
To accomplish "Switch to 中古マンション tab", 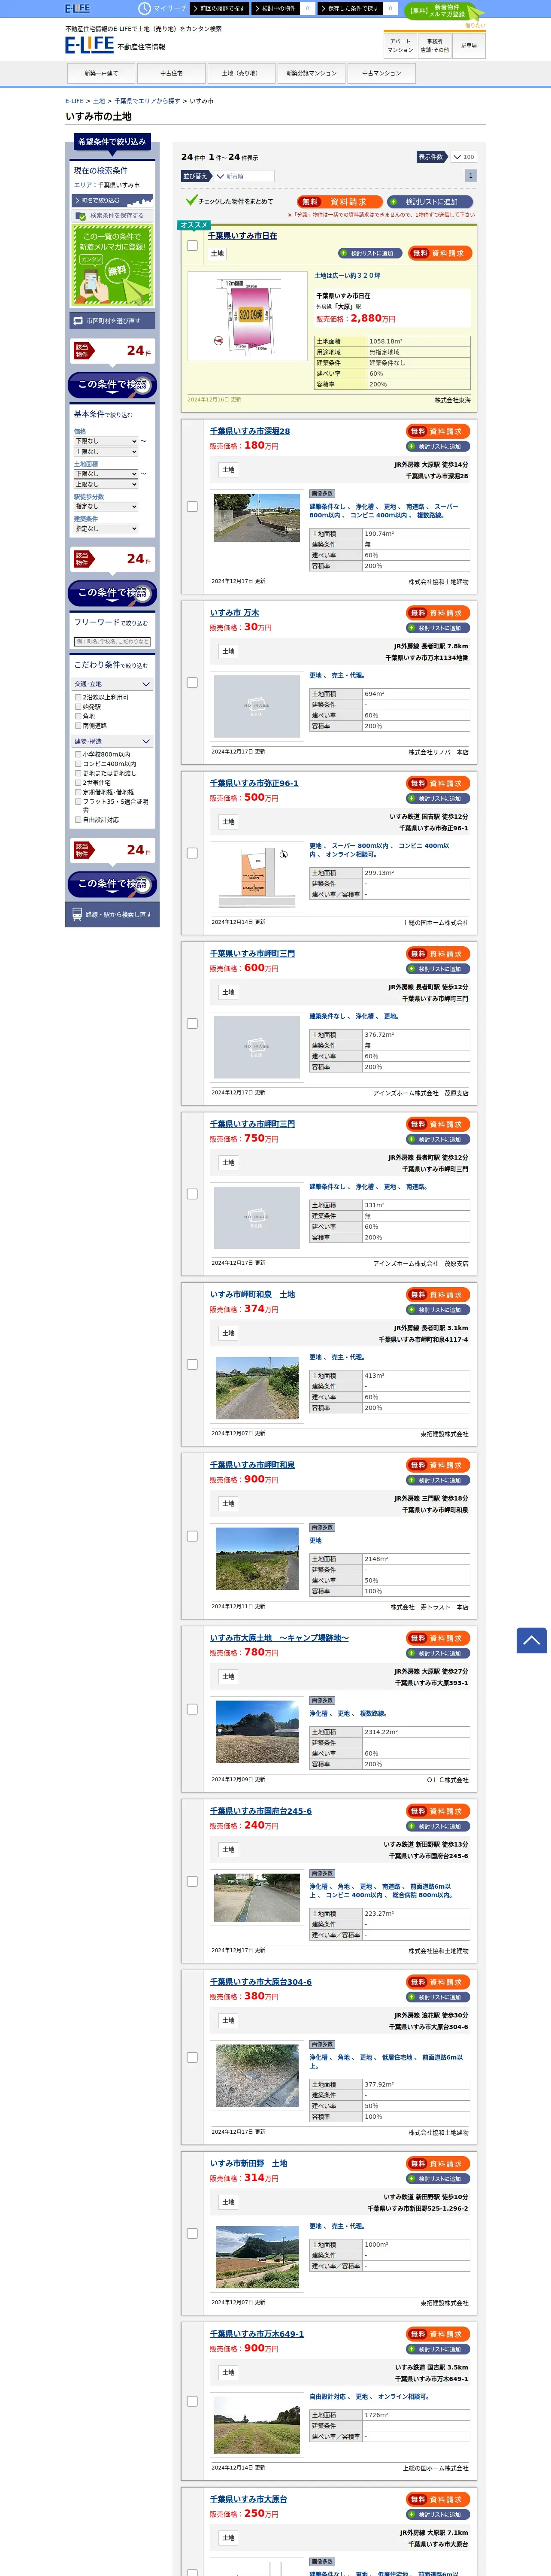I will (x=381, y=73).
